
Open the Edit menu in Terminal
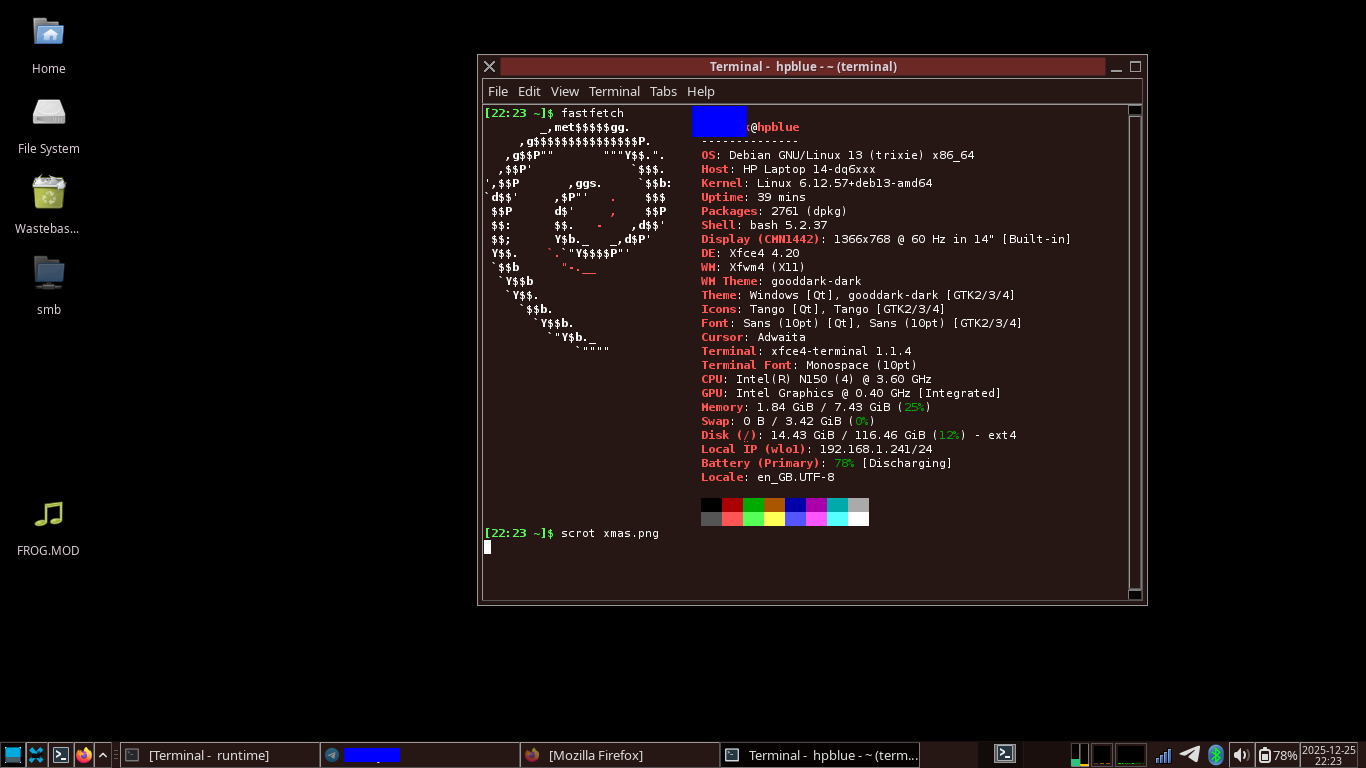tap(529, 91)
